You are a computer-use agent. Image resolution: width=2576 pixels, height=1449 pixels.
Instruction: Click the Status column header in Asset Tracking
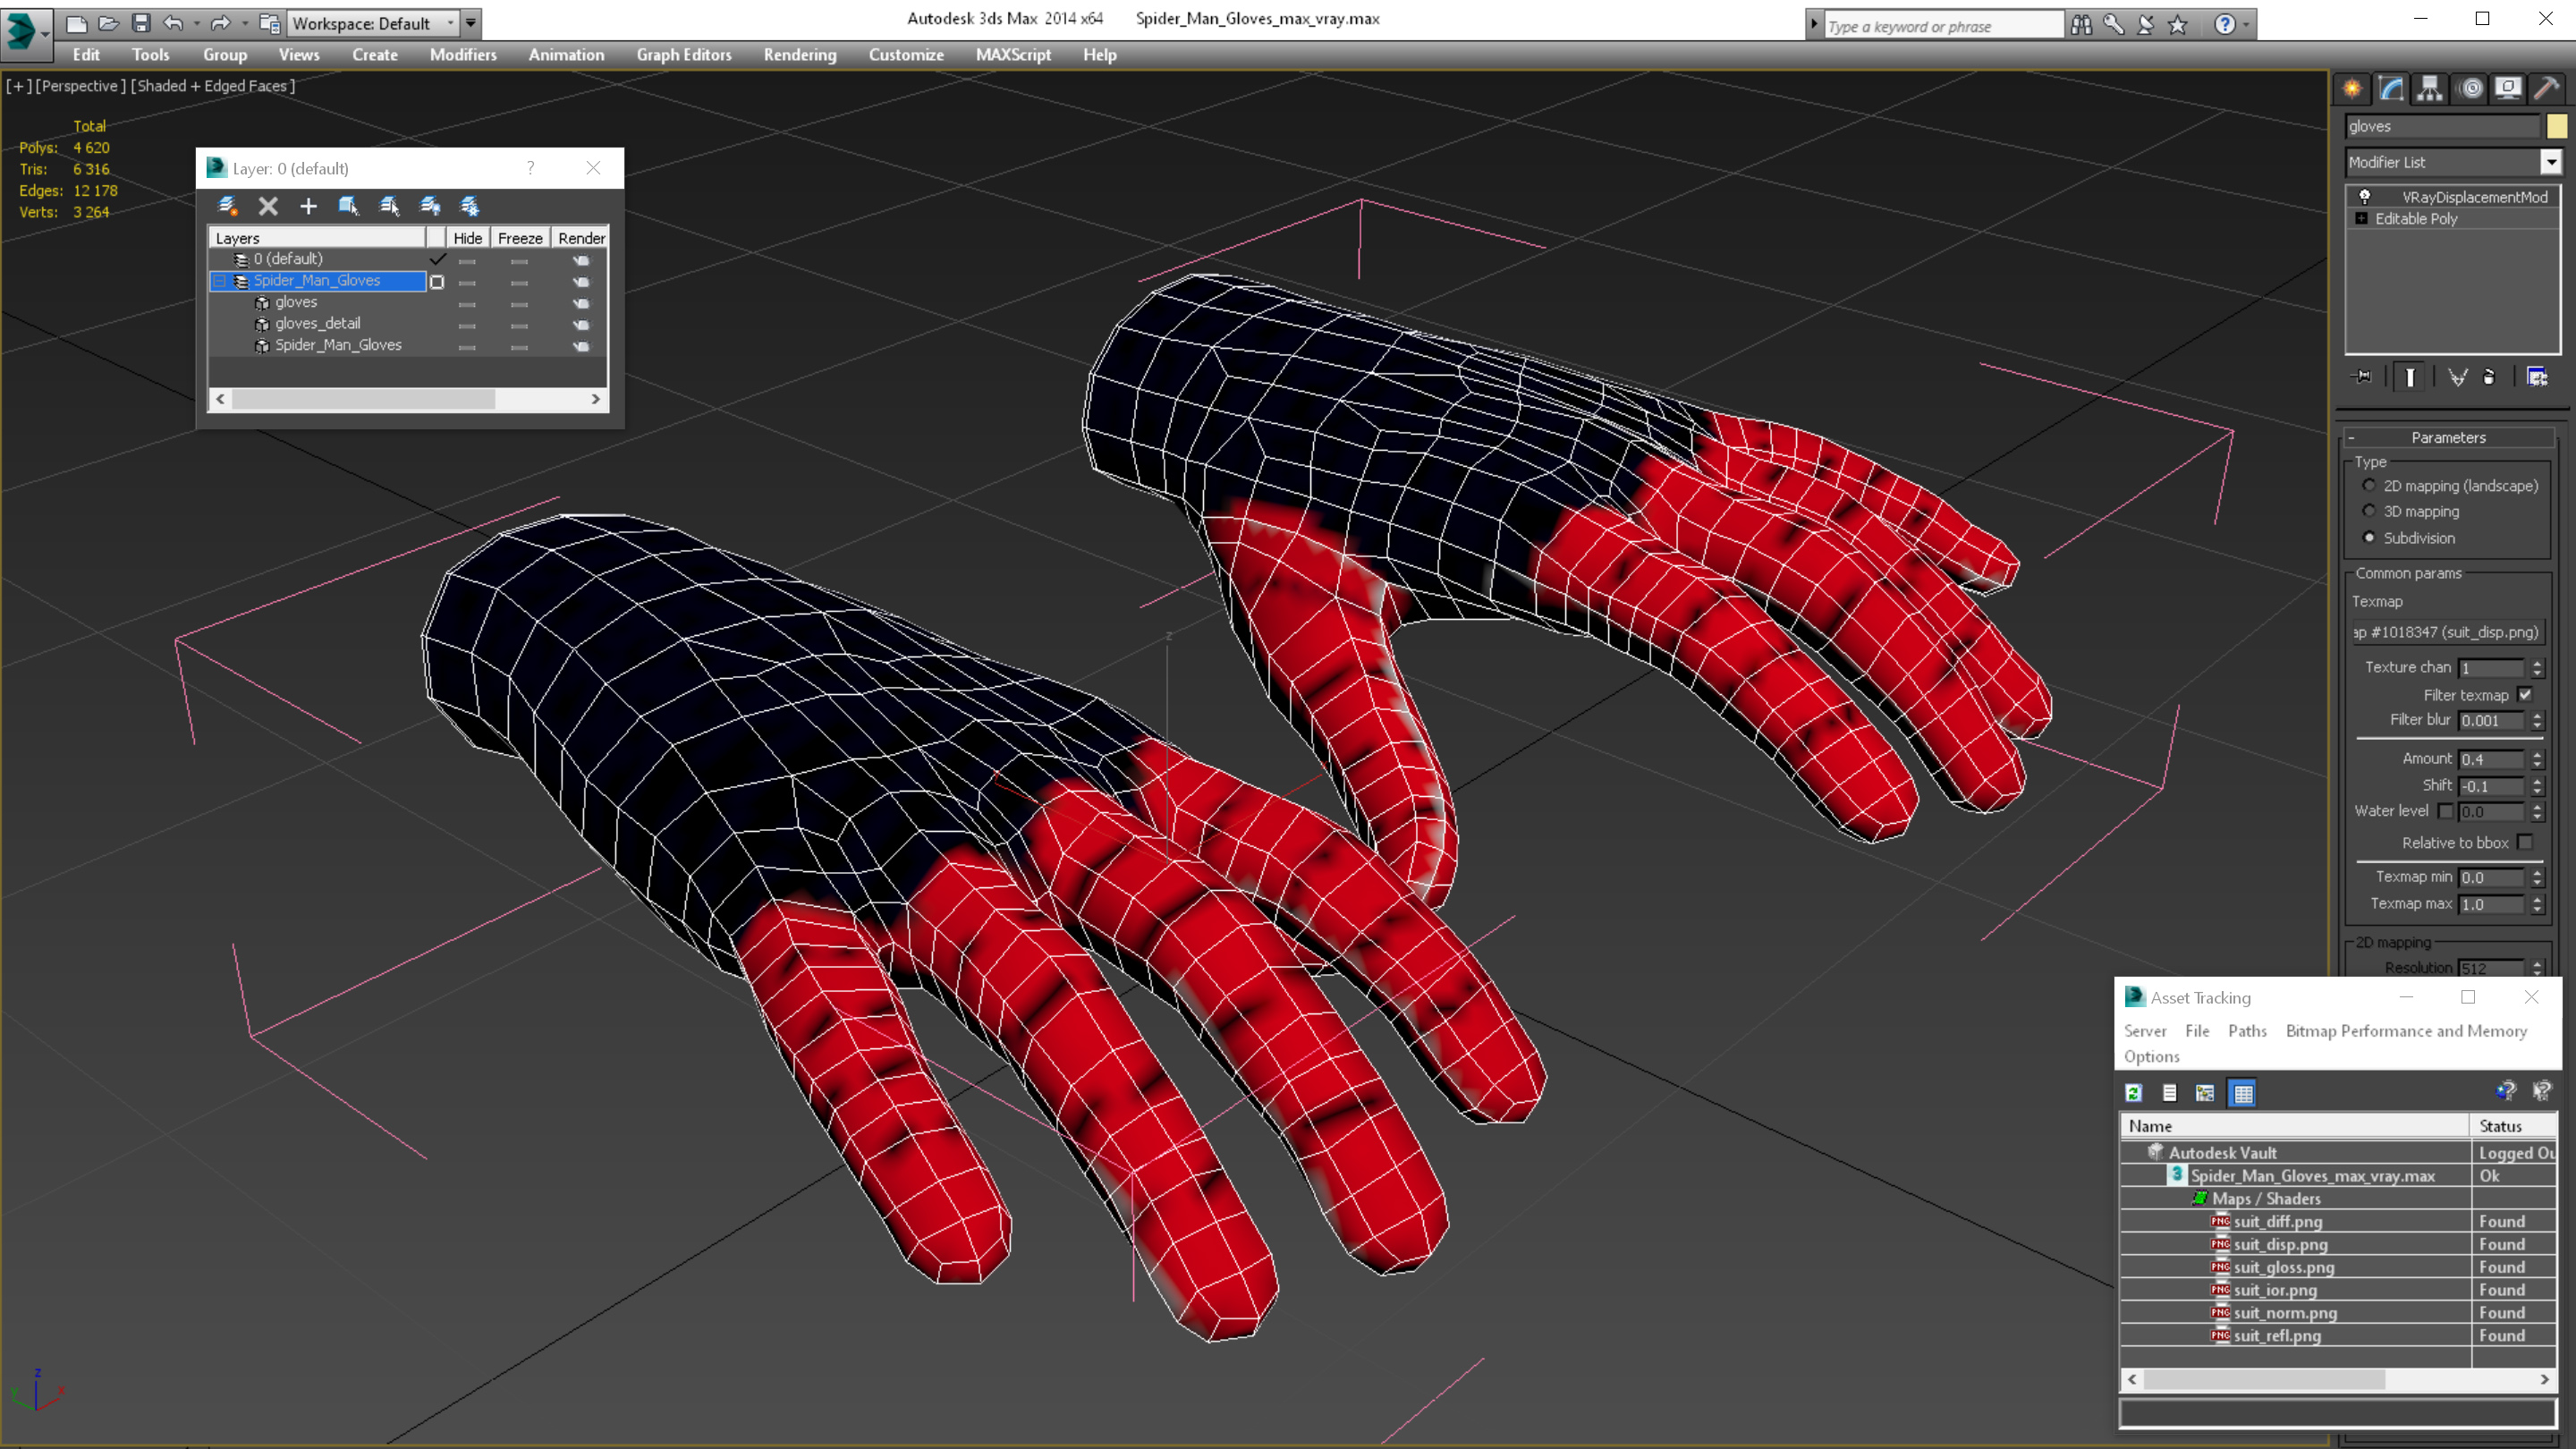tap(2514, 1126)
